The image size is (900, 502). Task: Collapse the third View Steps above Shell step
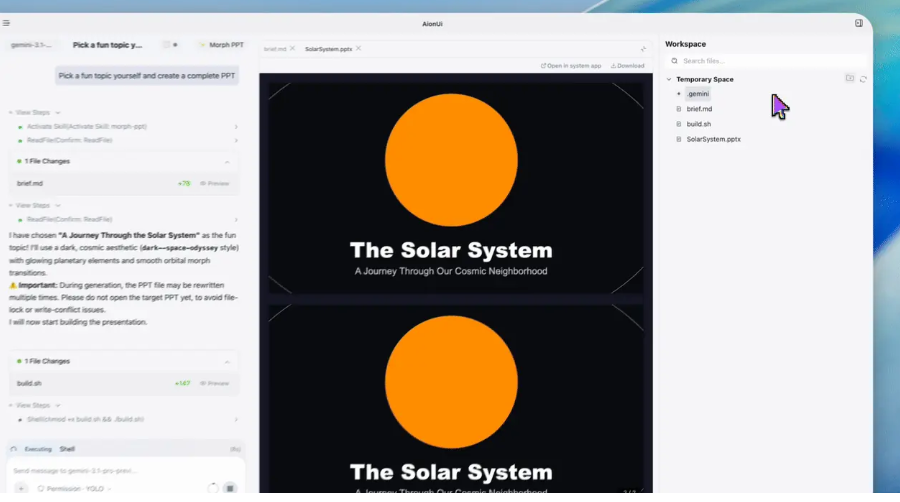(x=34, y=406)
